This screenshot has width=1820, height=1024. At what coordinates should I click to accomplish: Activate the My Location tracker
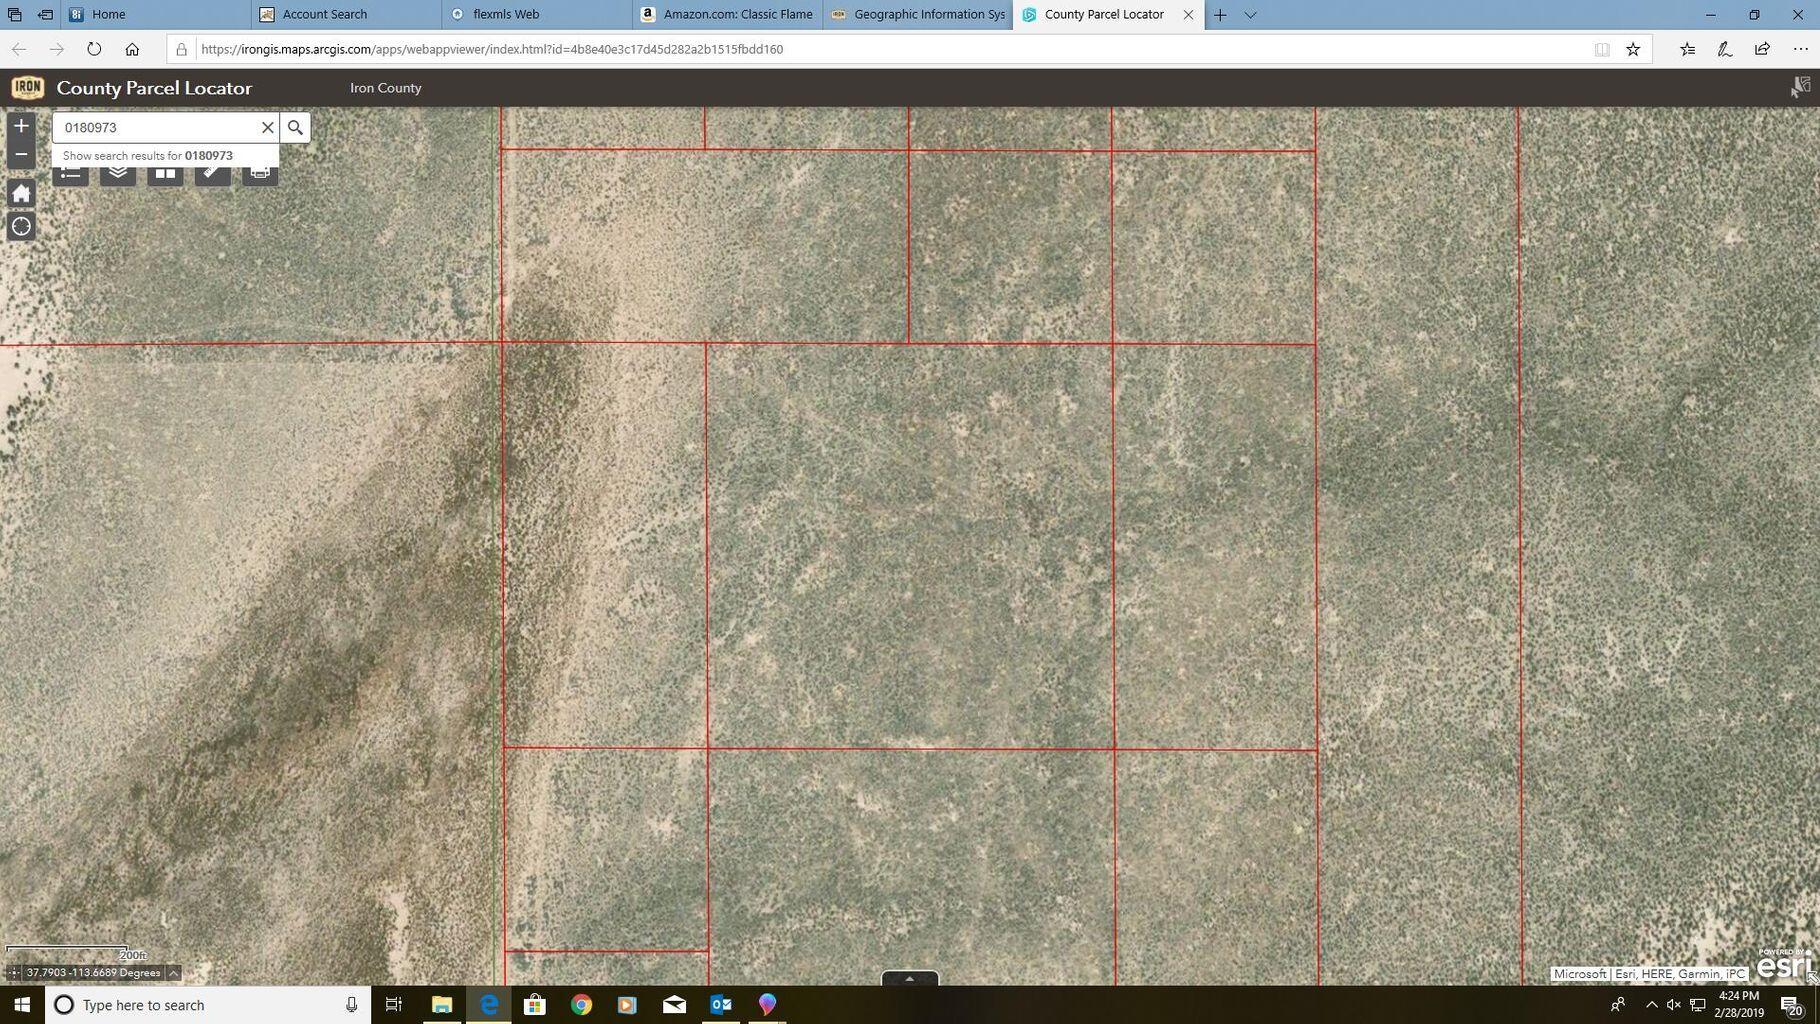click(21, 226)
